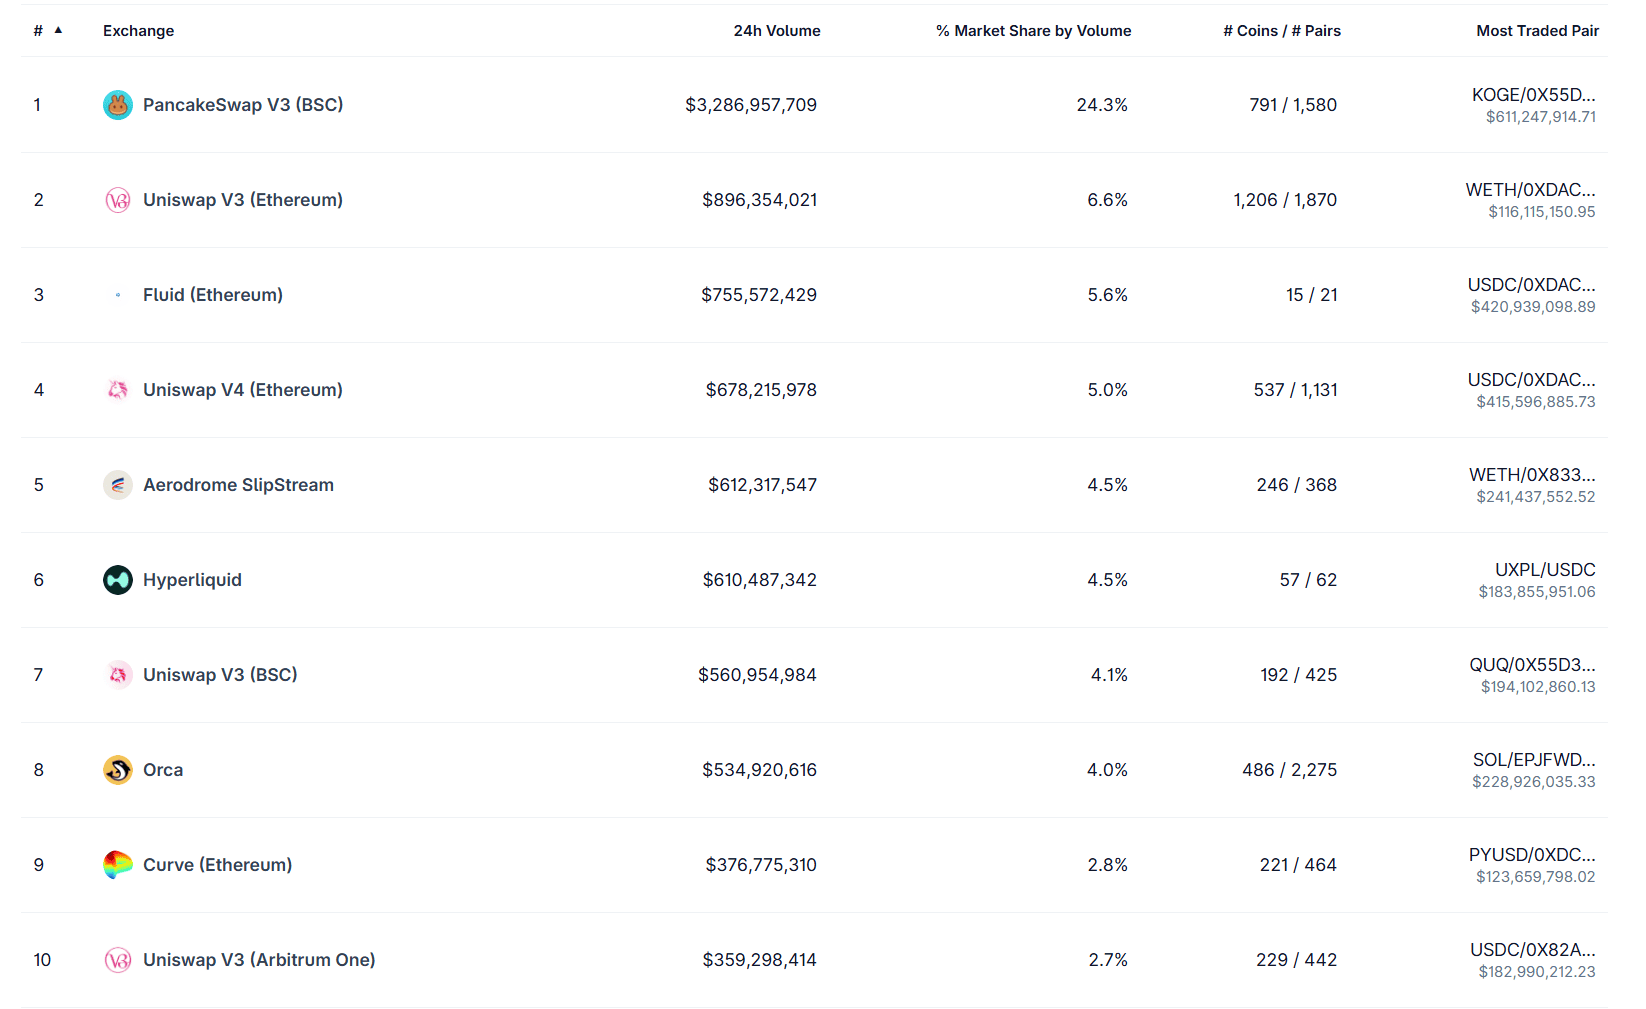Click the Uniswap V3 (BSC) logo icon
This screenshot has width=1646, height=1009.
coord(118,675)
